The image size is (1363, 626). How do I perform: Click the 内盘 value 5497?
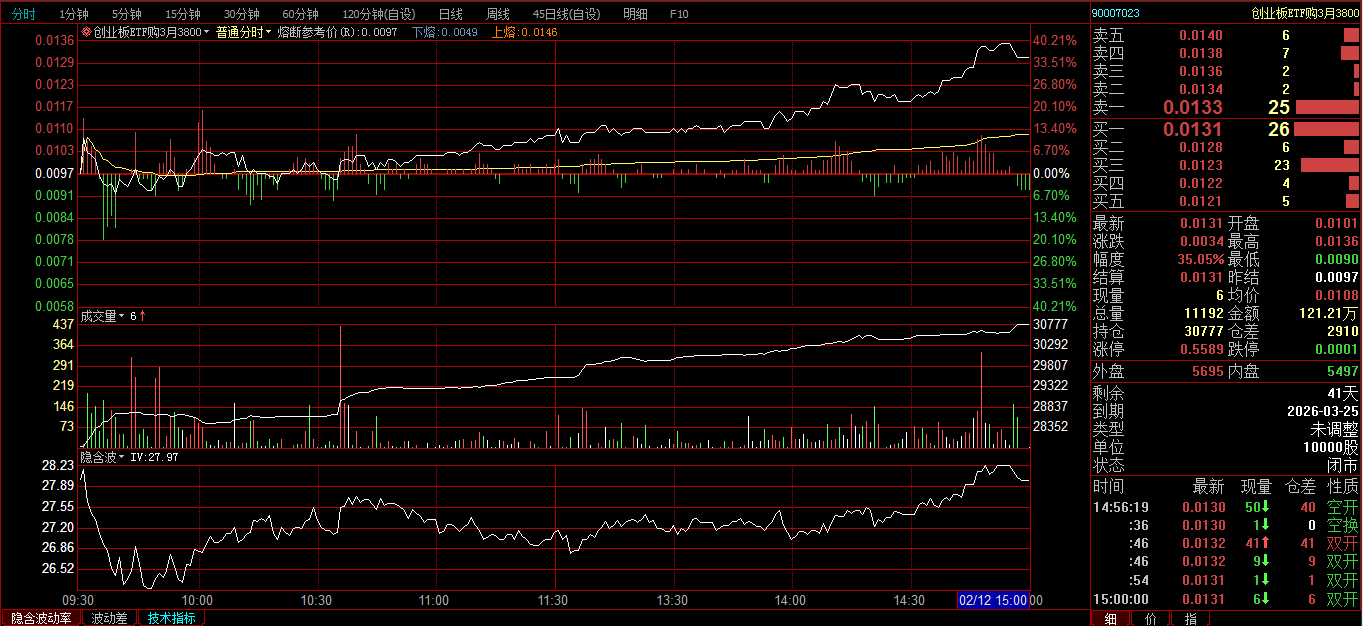coord(1343,371)
